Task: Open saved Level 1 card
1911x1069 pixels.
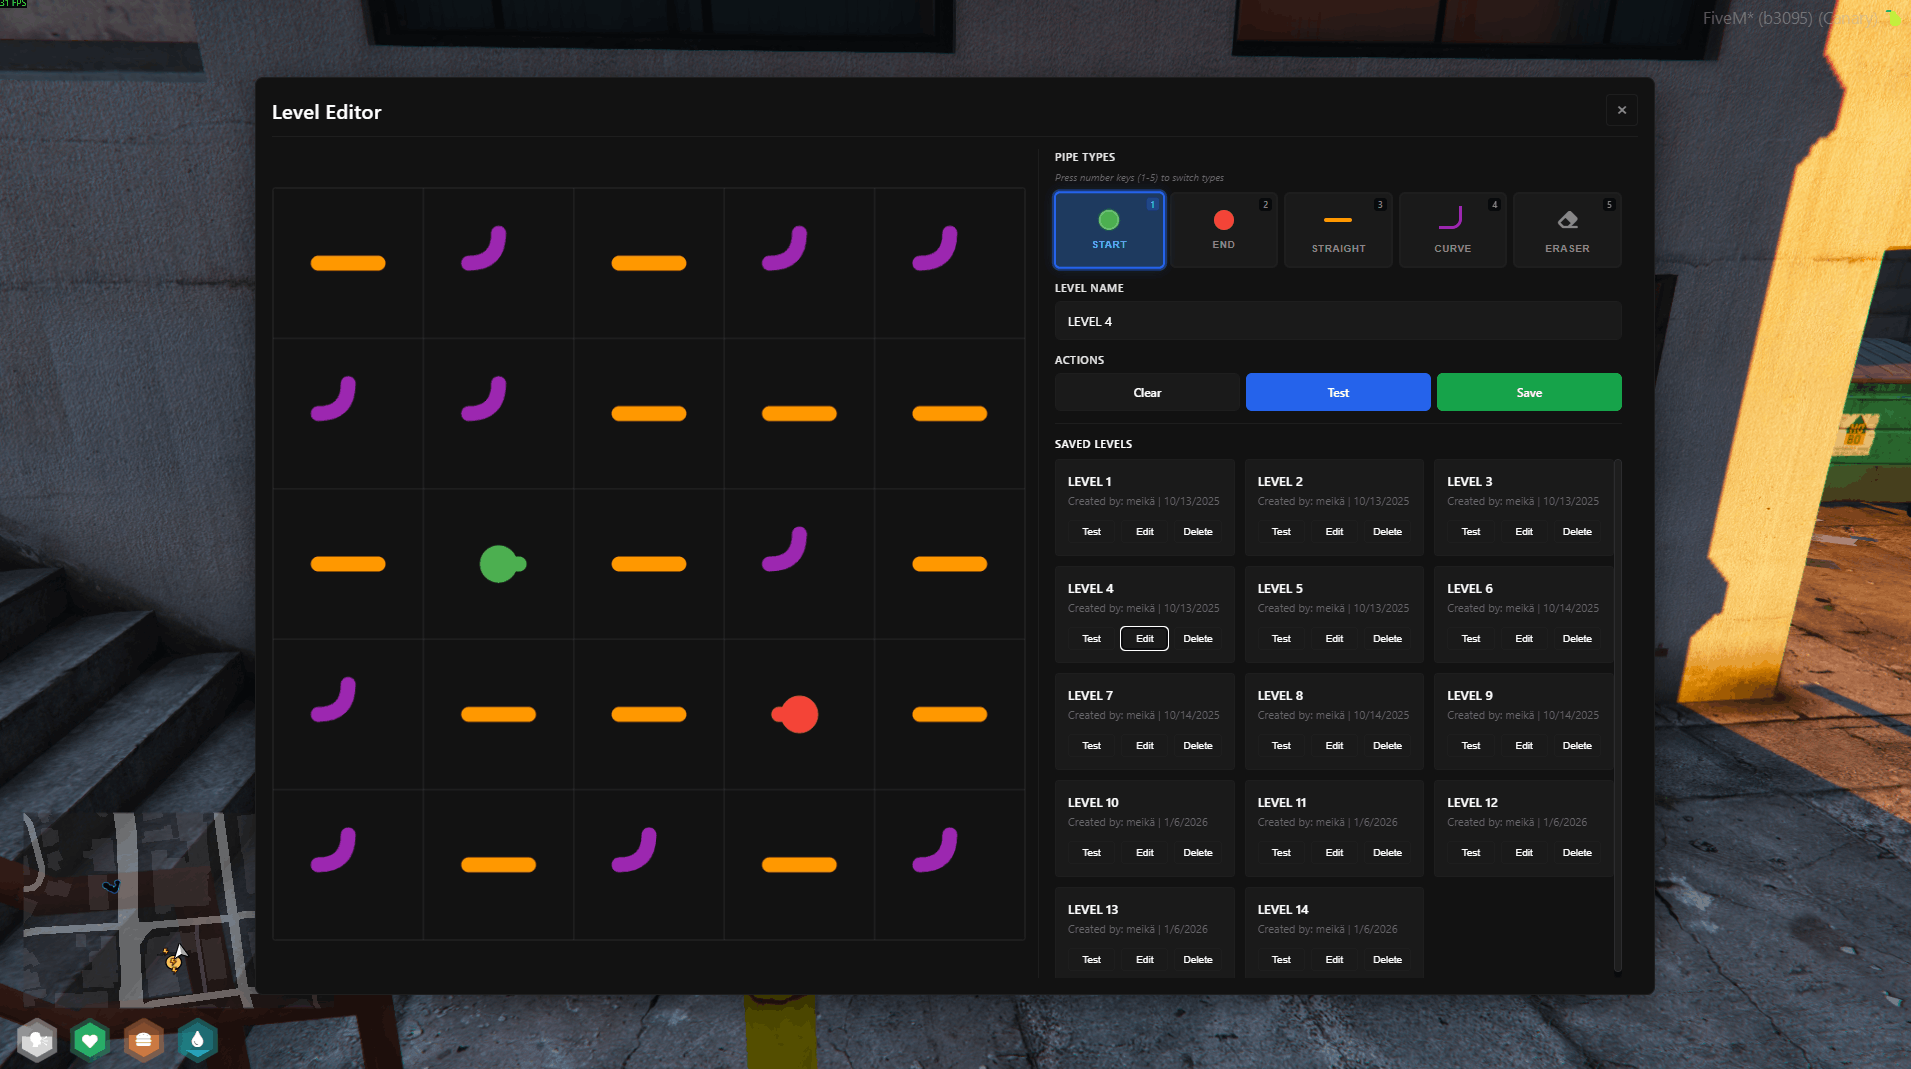Action: click(x=1143, y=490)
